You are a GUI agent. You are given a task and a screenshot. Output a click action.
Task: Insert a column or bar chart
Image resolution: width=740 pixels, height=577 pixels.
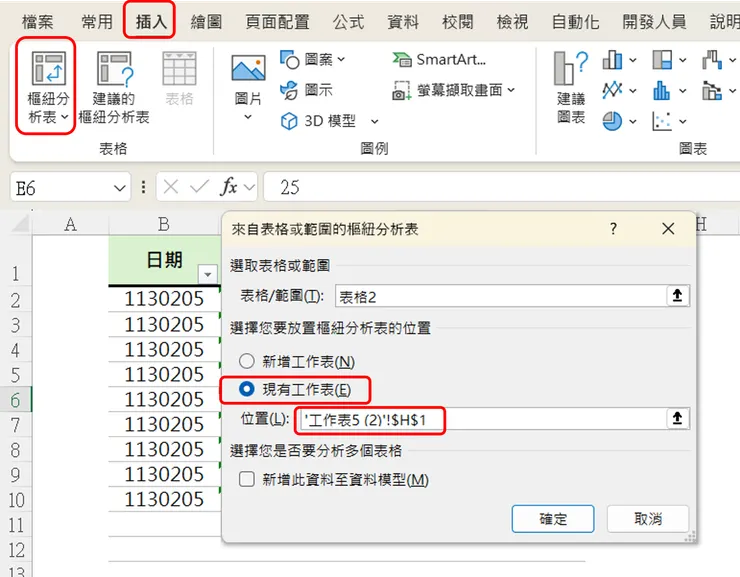[x=613, y=60]
